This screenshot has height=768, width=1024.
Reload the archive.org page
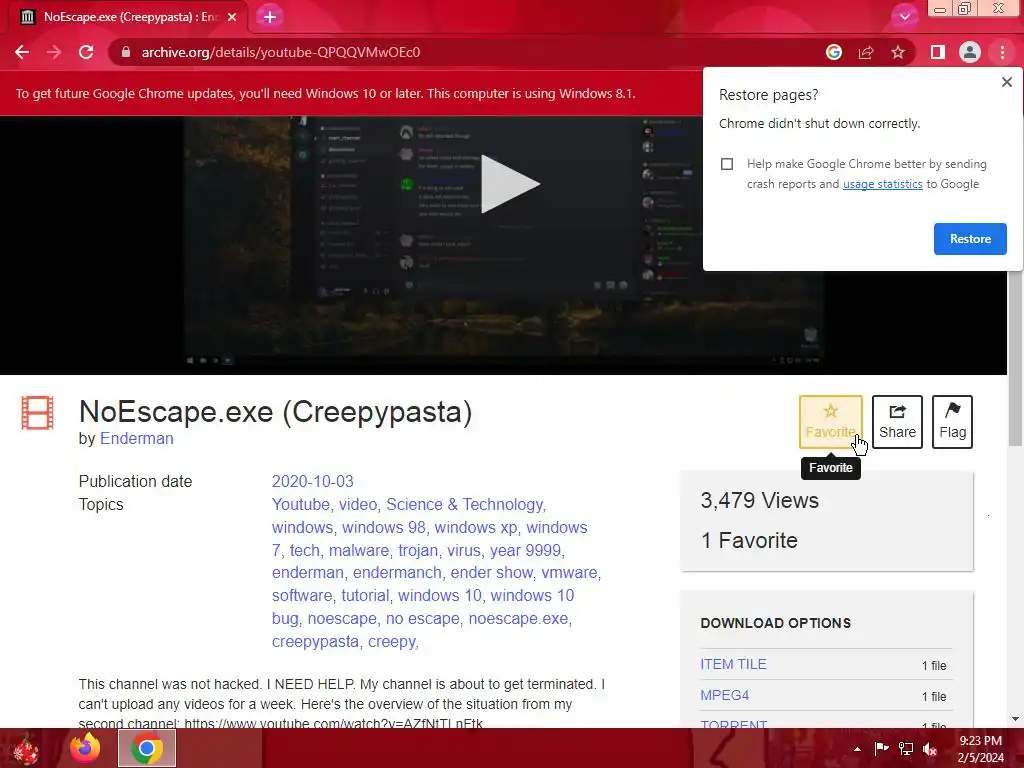click(x=86, y=52)
